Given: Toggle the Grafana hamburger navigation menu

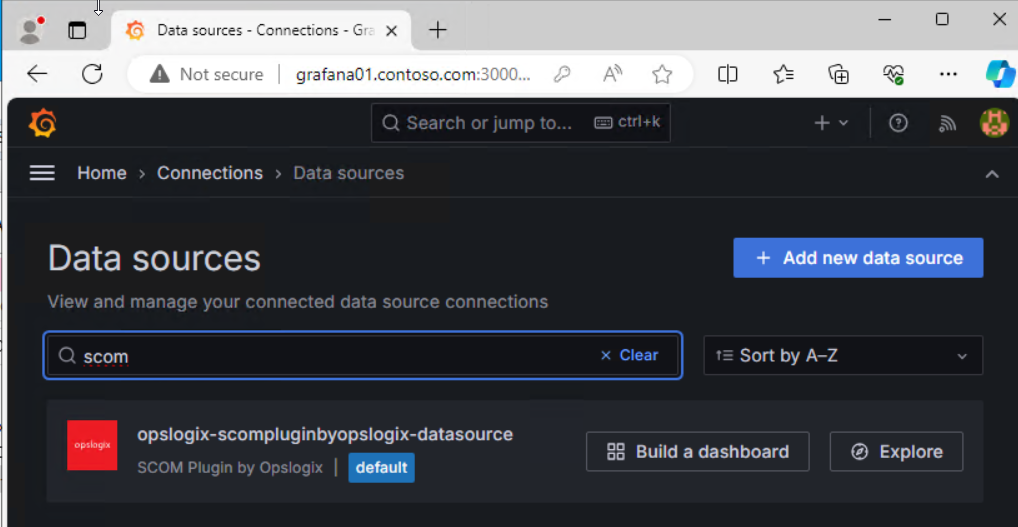Looking at the screenshot, I should [x=42, y=173].
